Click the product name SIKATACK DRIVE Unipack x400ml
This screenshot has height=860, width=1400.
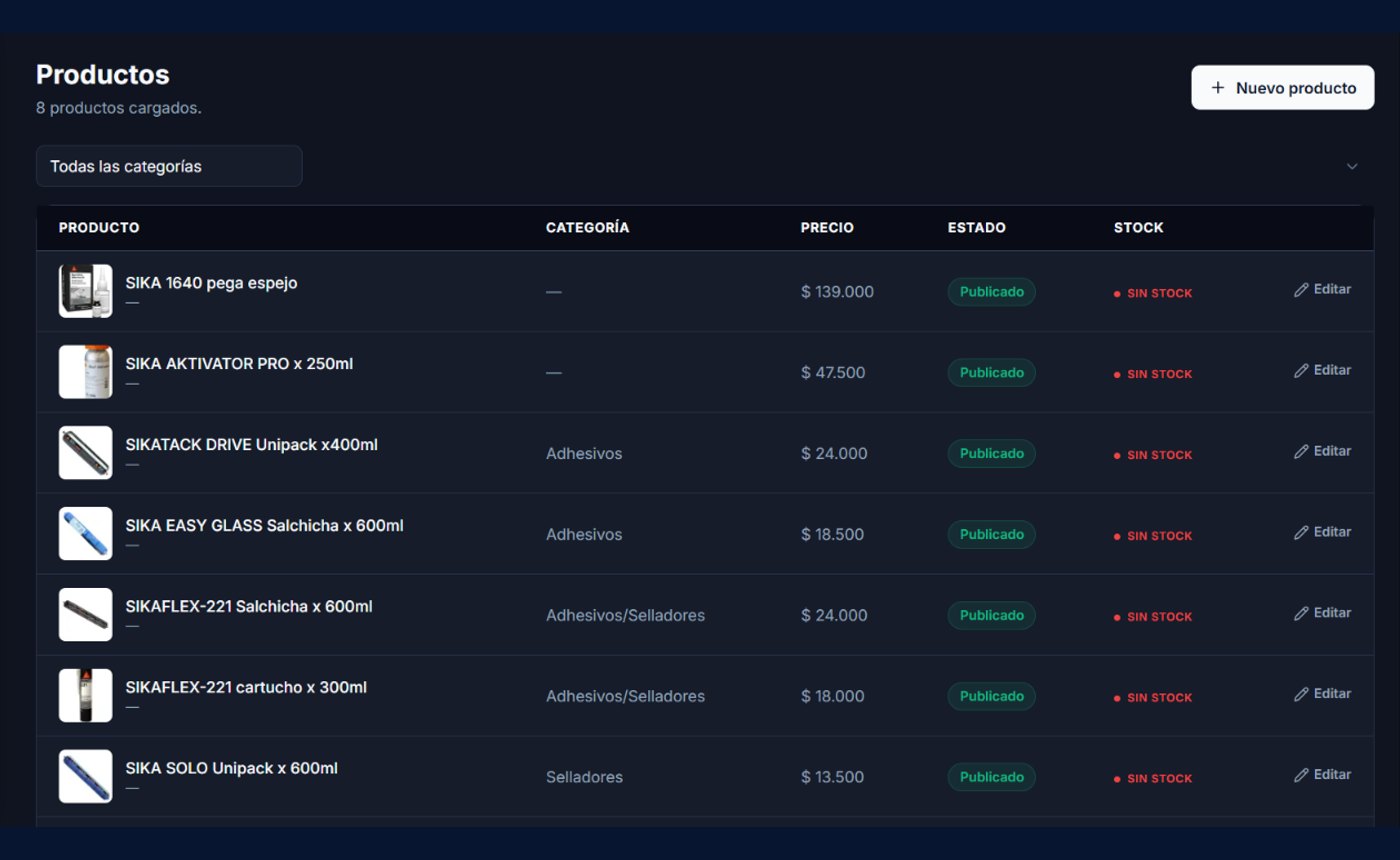click(251, 445)
